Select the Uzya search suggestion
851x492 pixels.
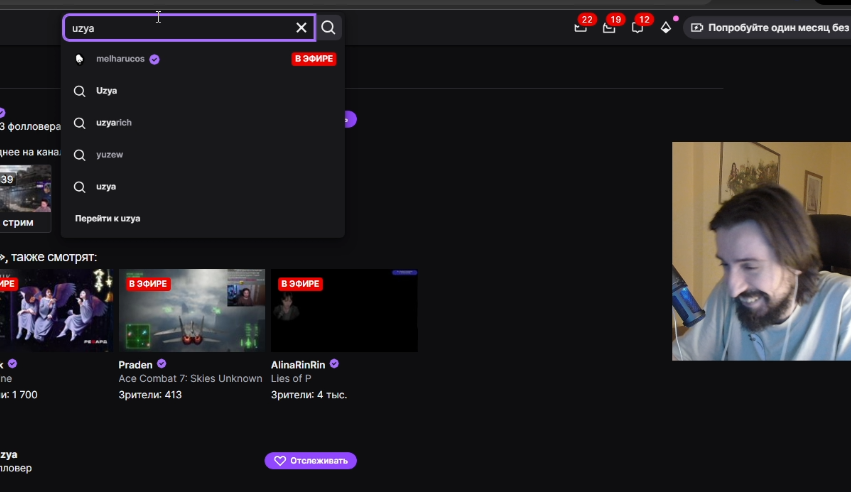point(203,91)
